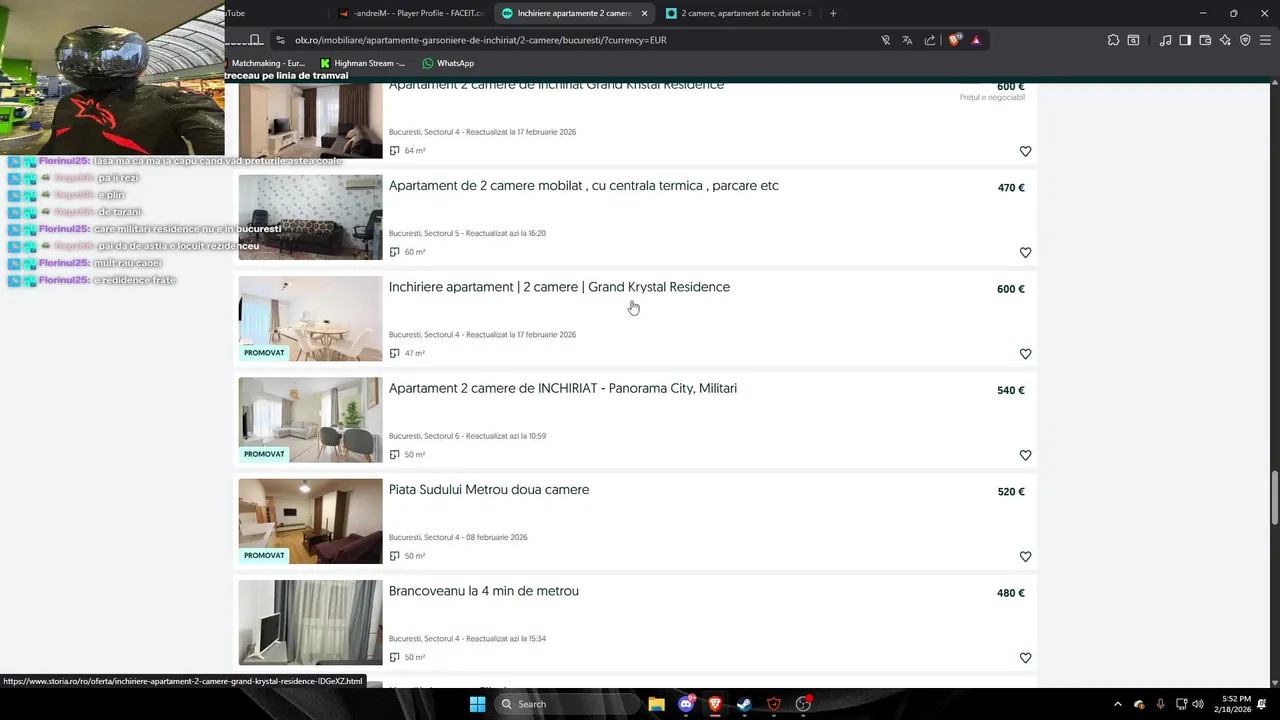The image size is (1280, 720).
Task: Open the Matchmaking bookmark
Action: 264,63
